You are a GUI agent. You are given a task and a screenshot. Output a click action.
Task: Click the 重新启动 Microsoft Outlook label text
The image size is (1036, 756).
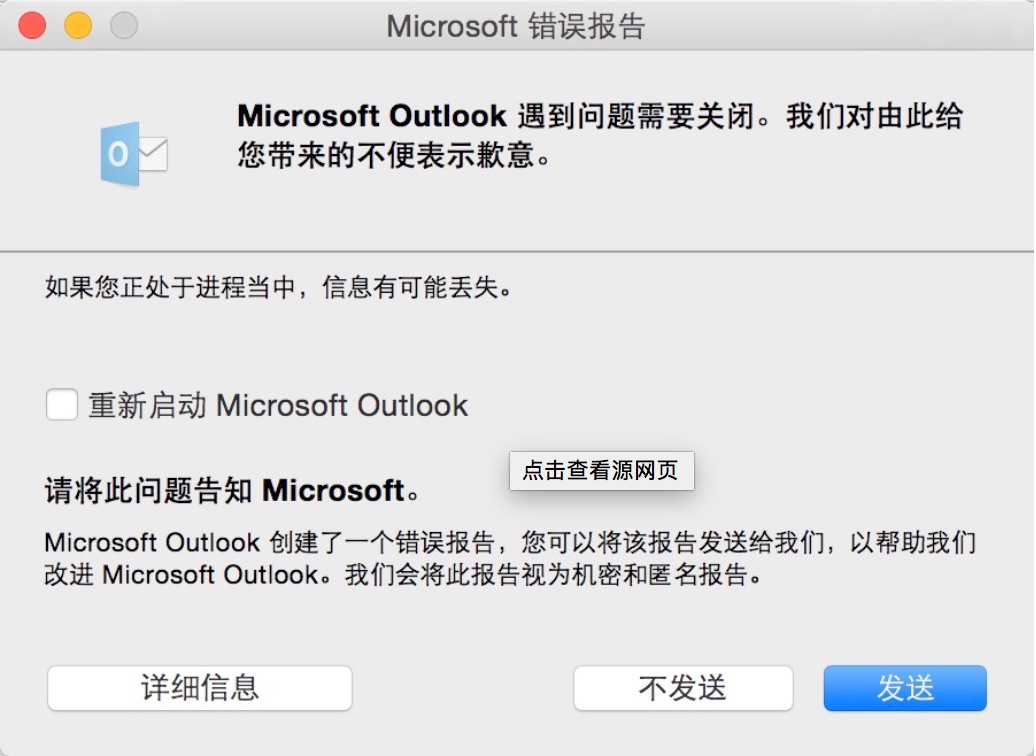[278, 405]
